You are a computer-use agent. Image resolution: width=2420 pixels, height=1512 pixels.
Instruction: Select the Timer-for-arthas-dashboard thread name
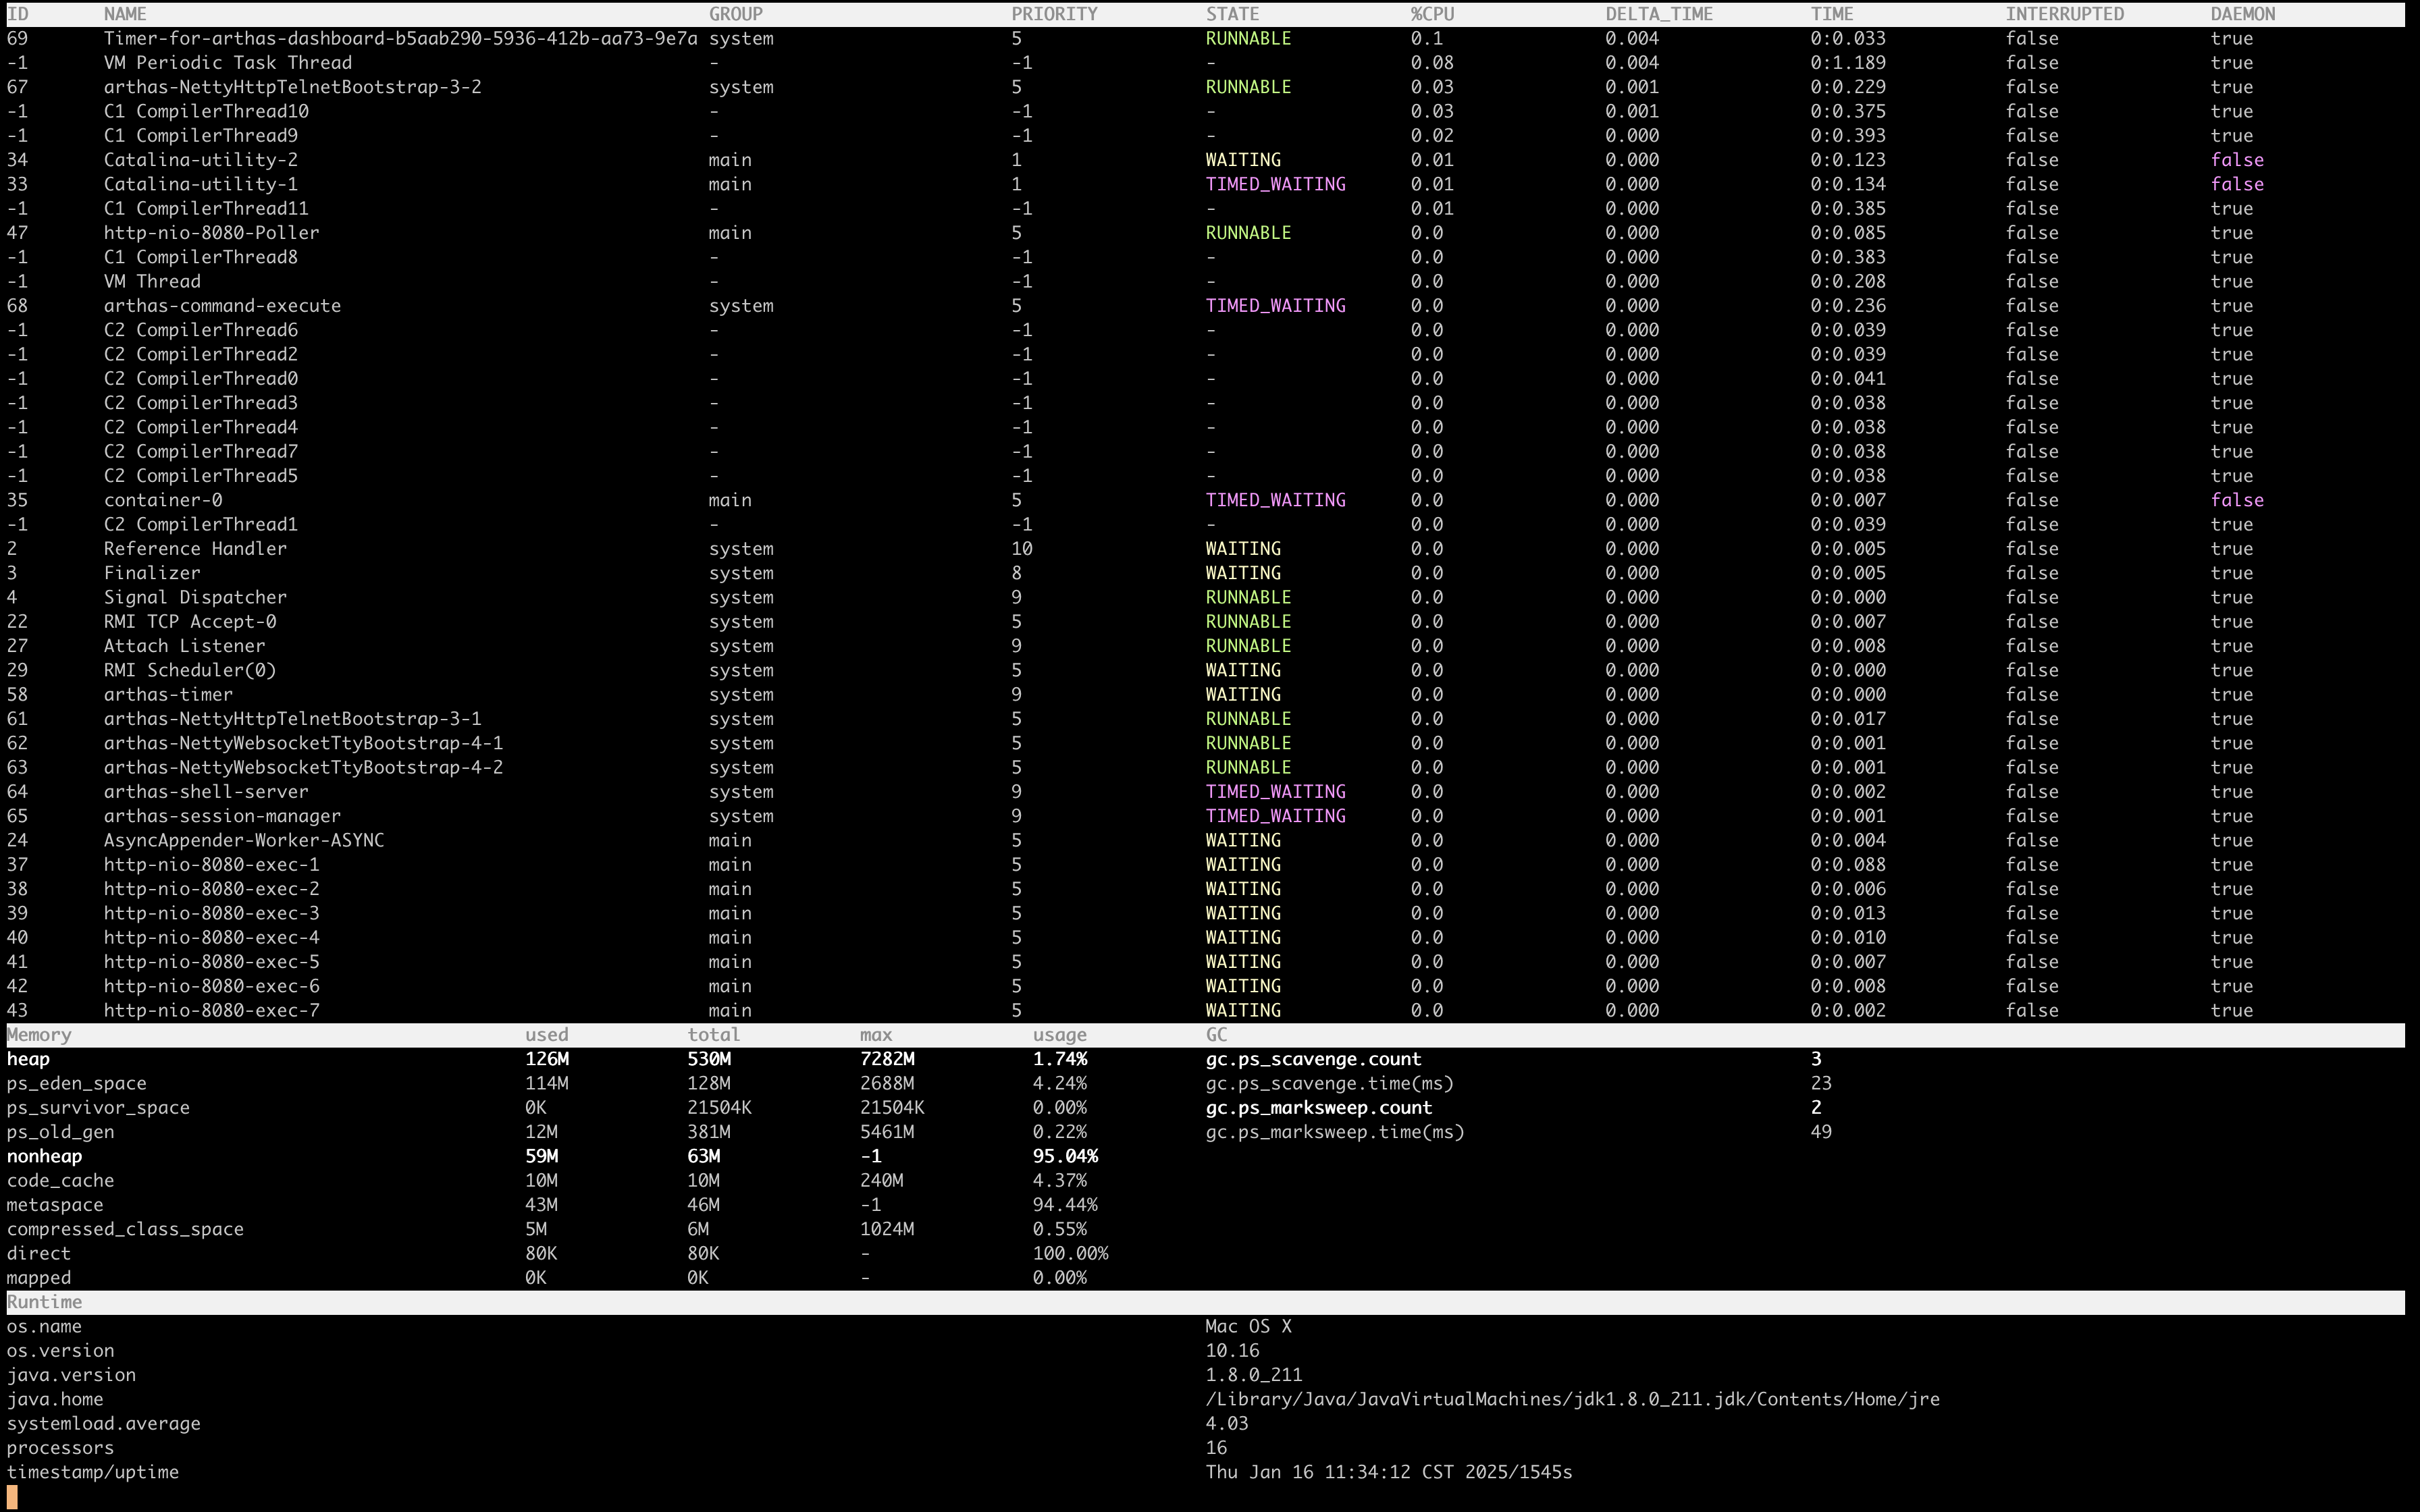point(400,39)
